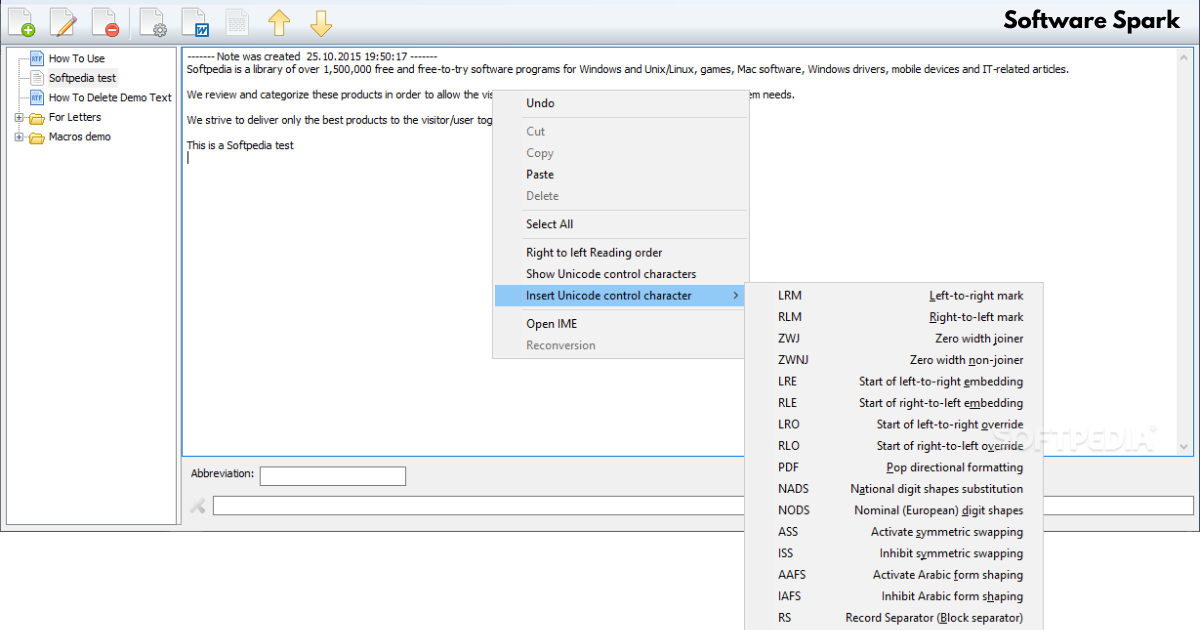1200x630 pixels.
Task: Insert ZWNJ Zero width non-joiner
Action: tap(894, 360)
